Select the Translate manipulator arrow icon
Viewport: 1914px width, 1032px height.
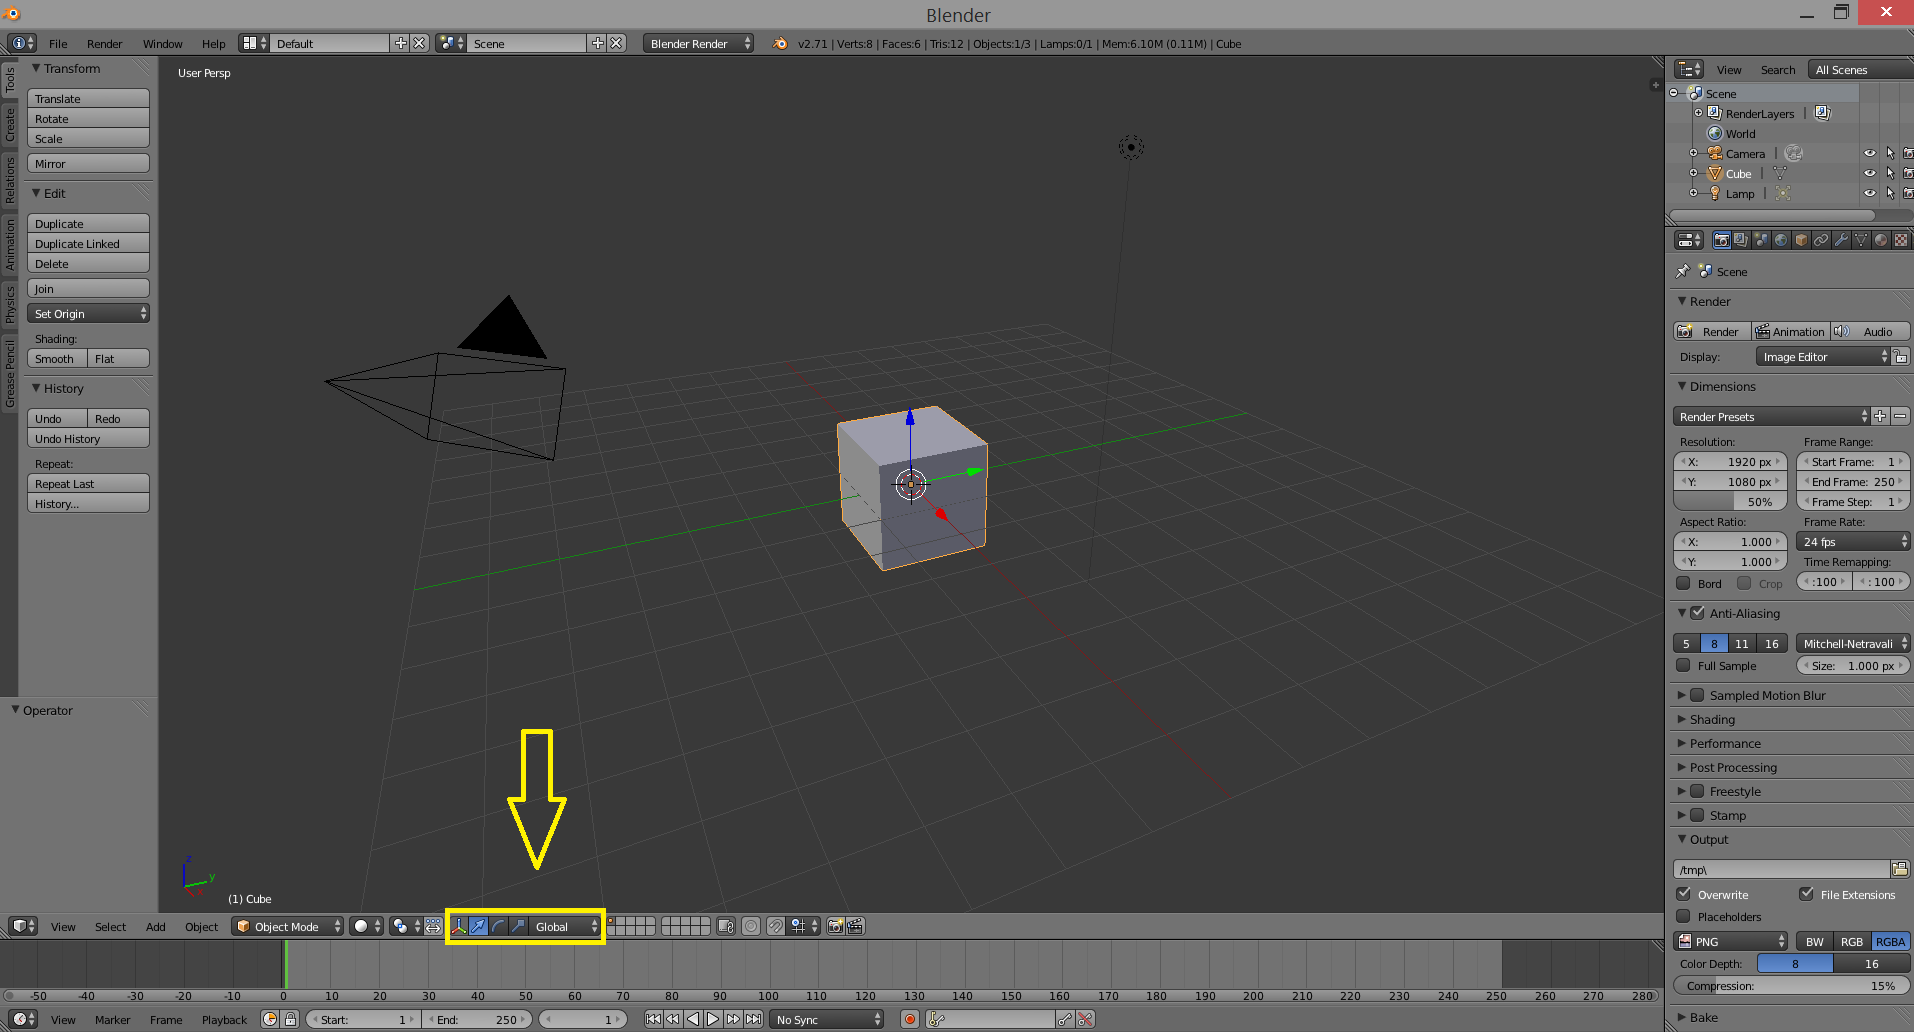click(479, 927)
